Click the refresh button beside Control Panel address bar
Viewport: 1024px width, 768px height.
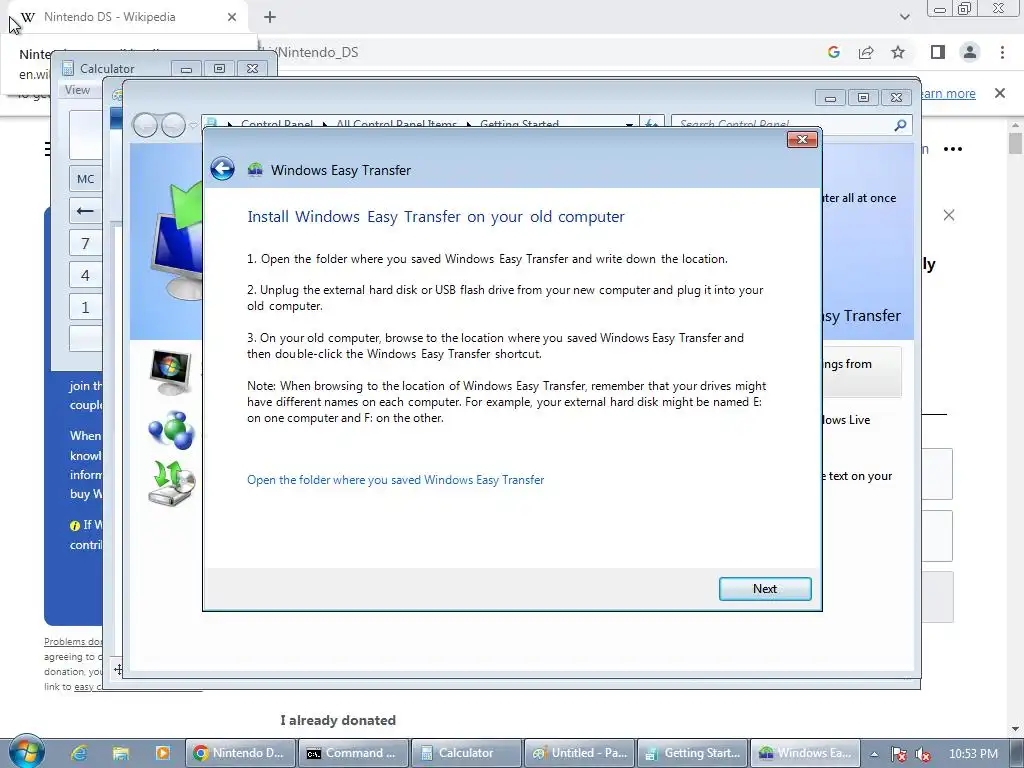click(651, 124)
